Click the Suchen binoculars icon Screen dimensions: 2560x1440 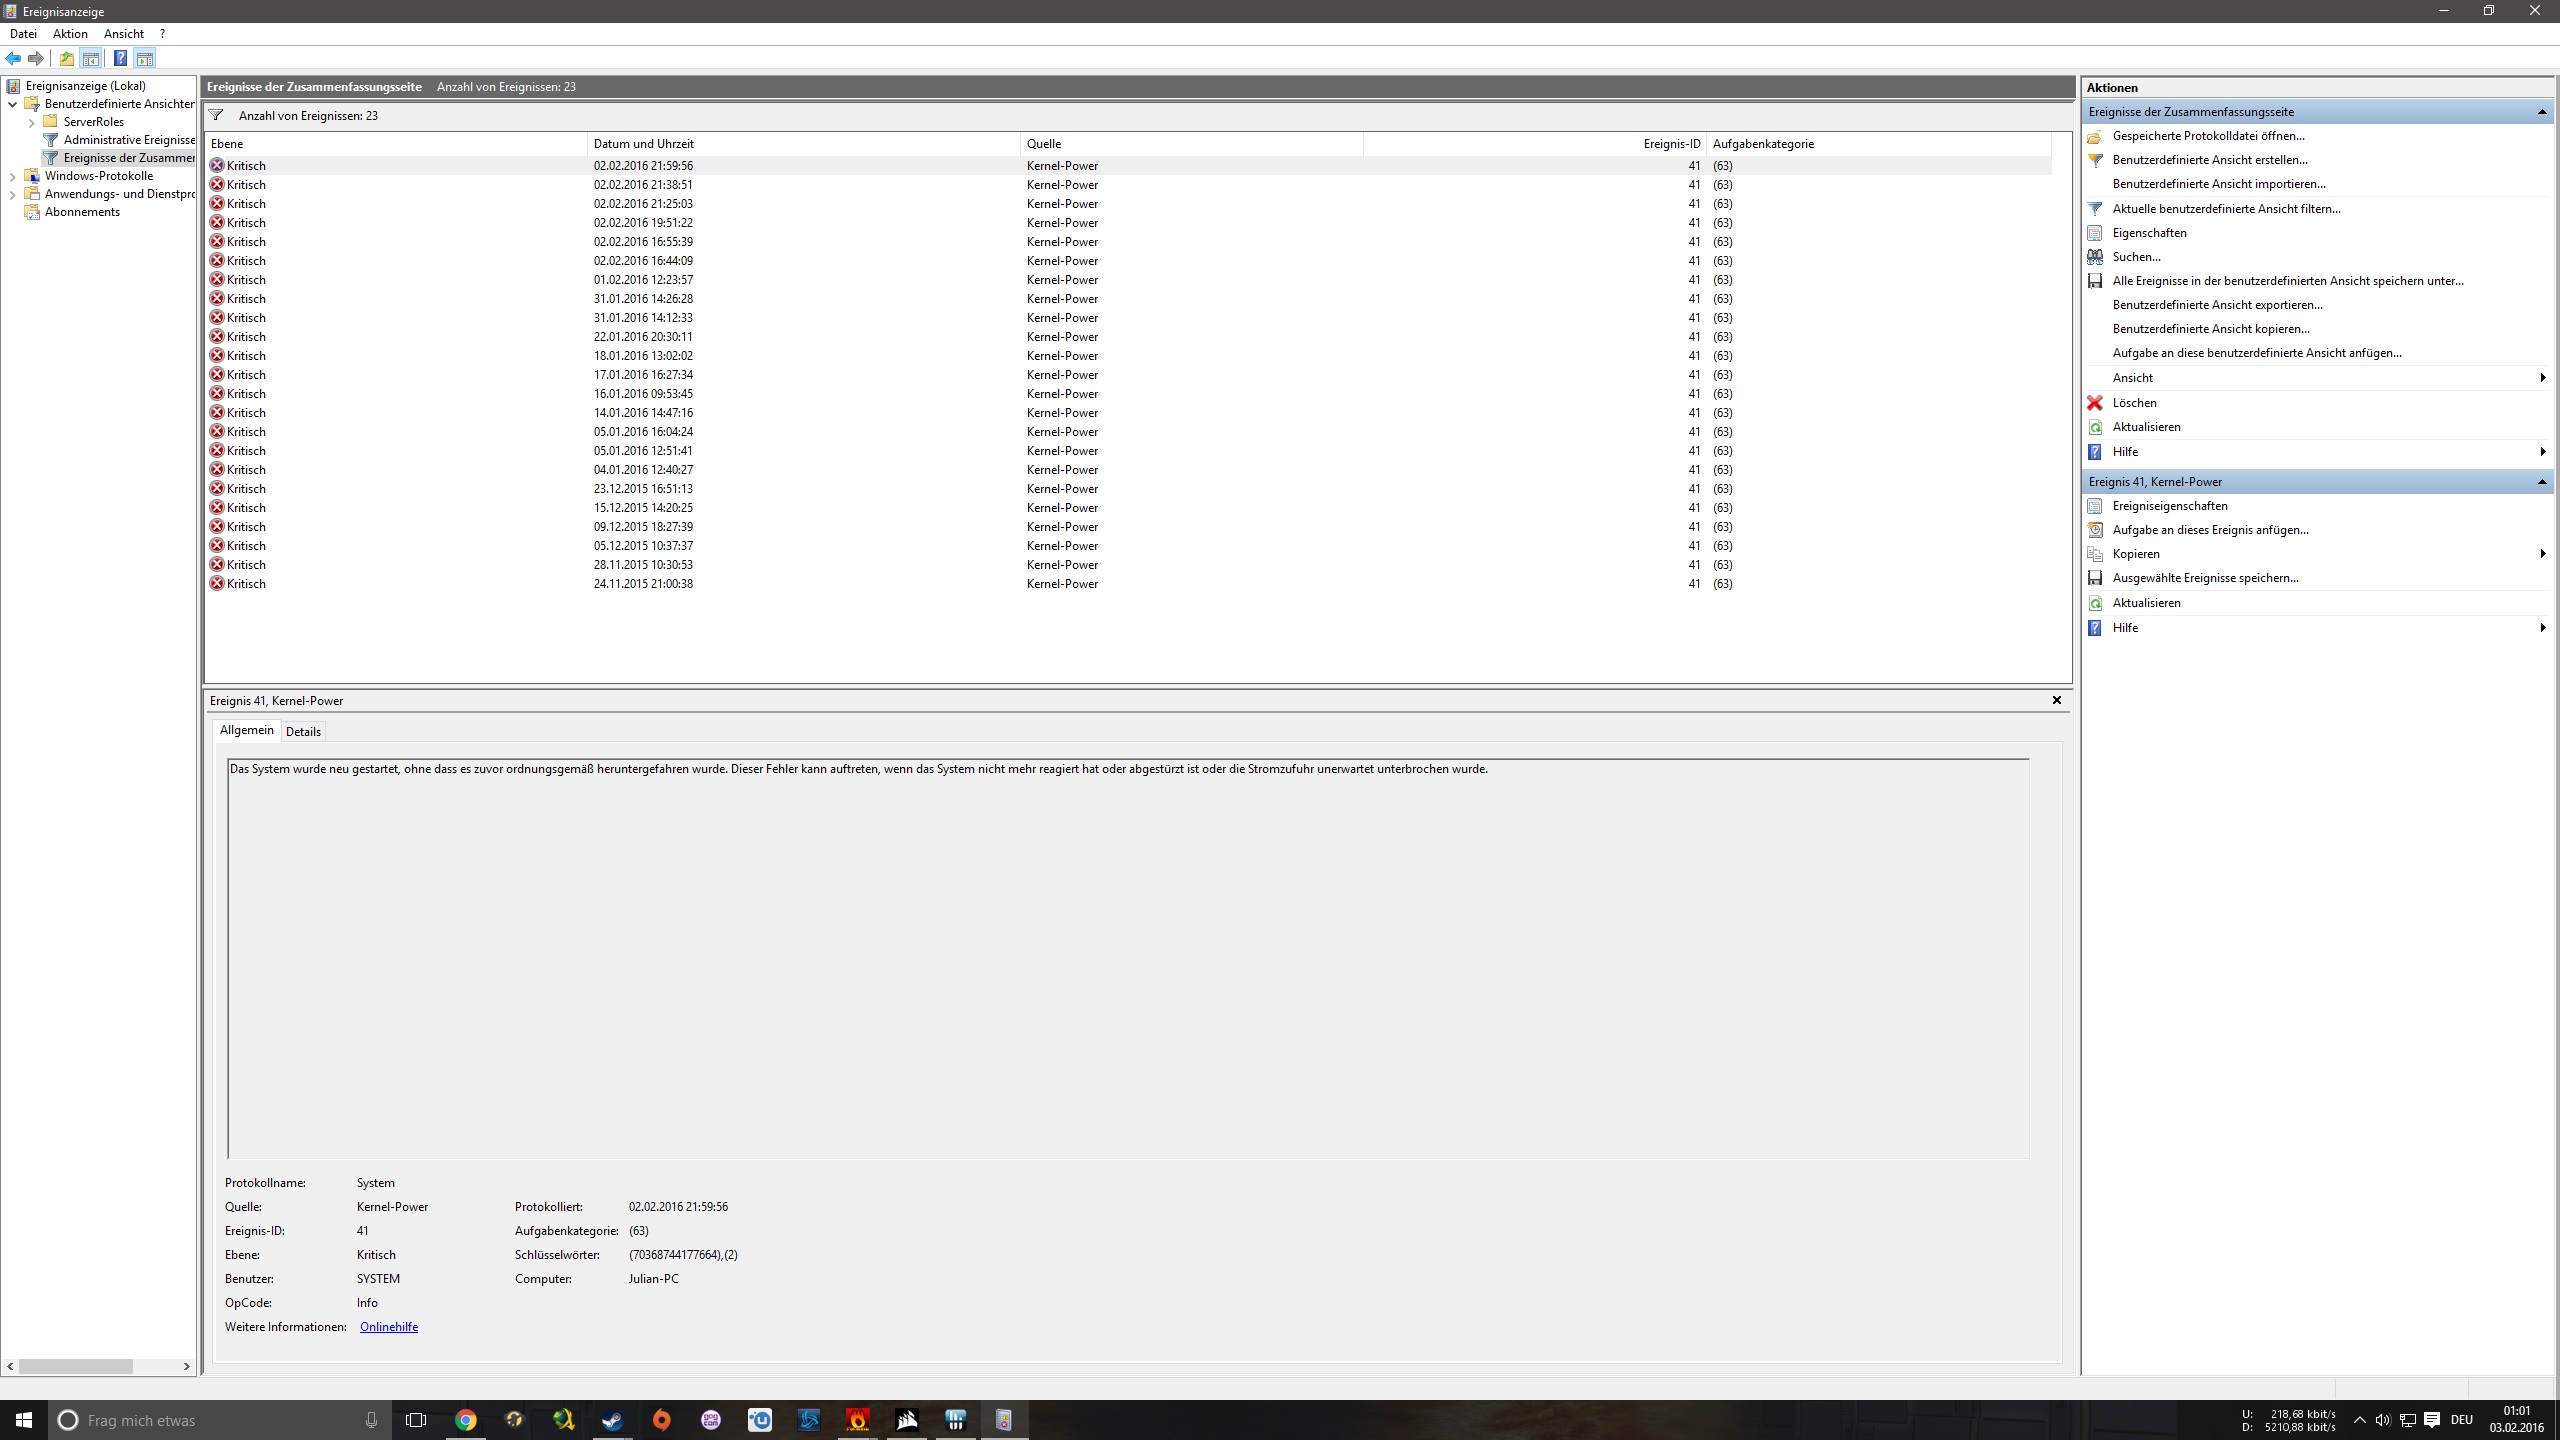(2095, 257)
